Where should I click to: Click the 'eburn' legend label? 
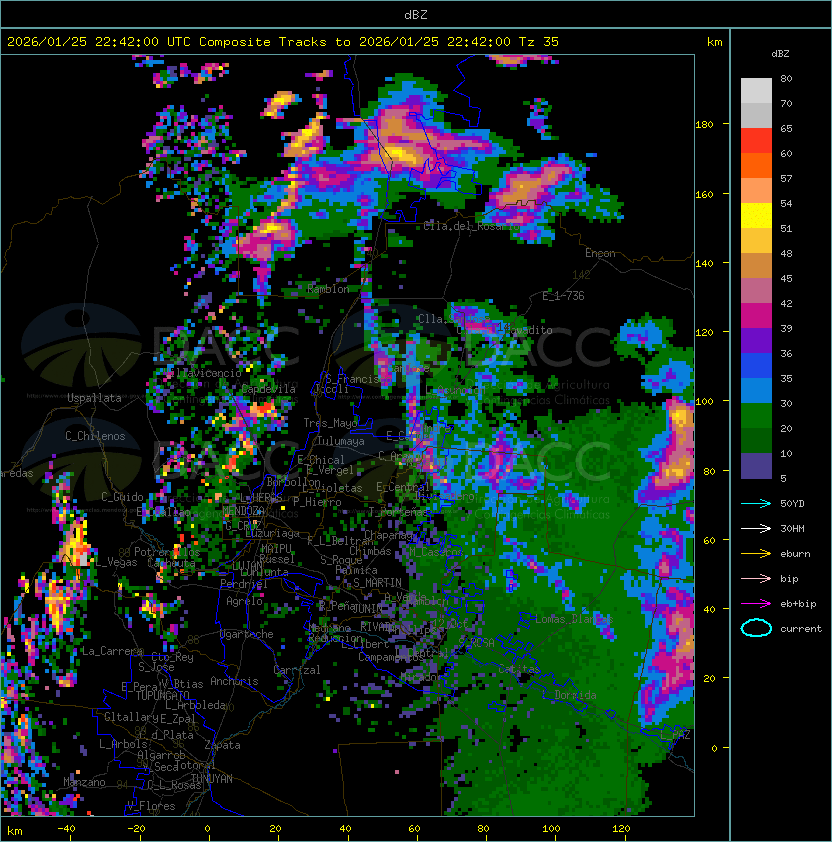[x=795, y=554]
